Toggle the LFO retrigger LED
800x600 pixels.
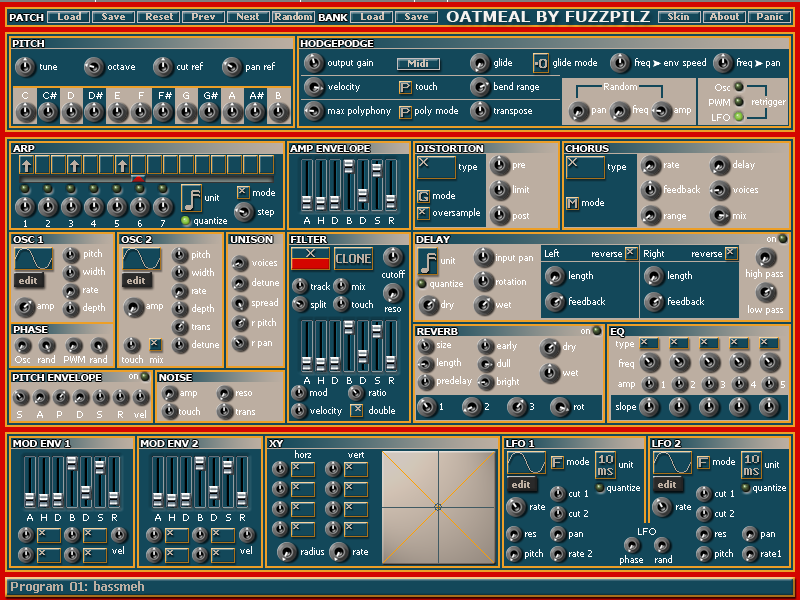[x=738, y=117]
